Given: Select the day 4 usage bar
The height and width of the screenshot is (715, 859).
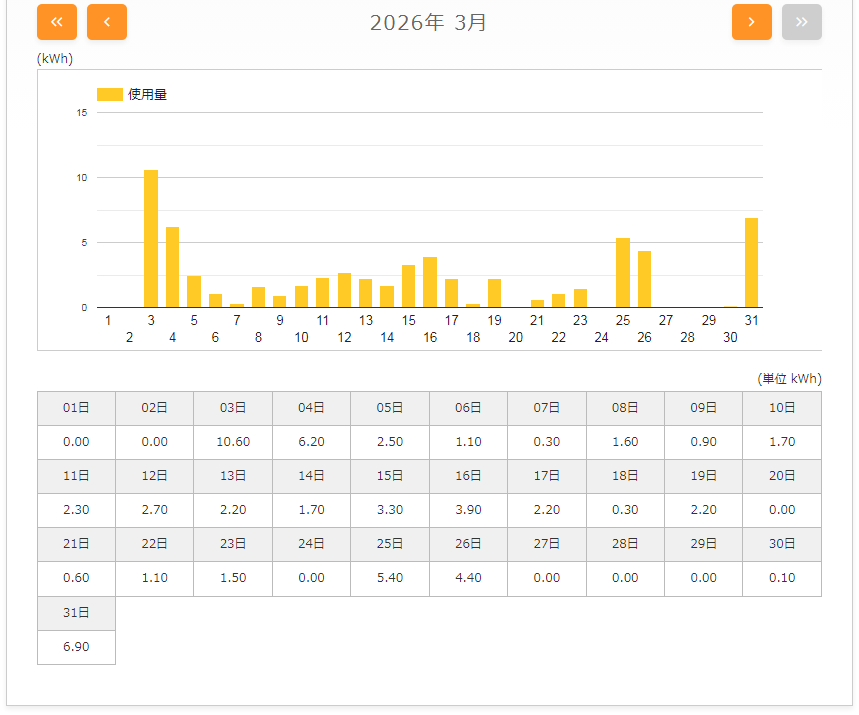Looking at the screenshot, I should click(x=172, y=267).
